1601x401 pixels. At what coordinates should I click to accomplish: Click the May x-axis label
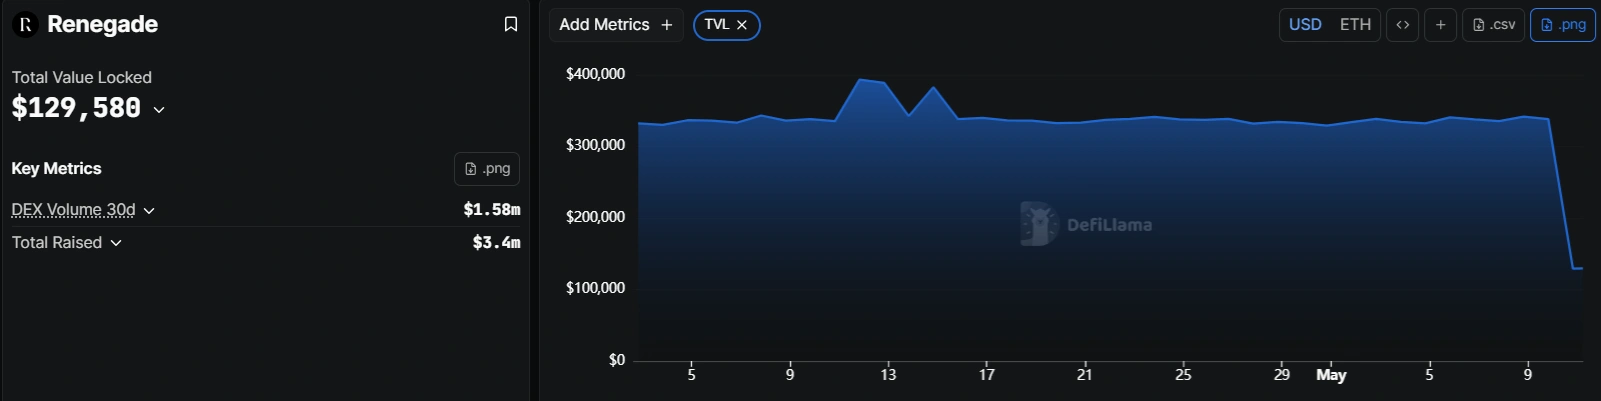(x=1331, y=375)
